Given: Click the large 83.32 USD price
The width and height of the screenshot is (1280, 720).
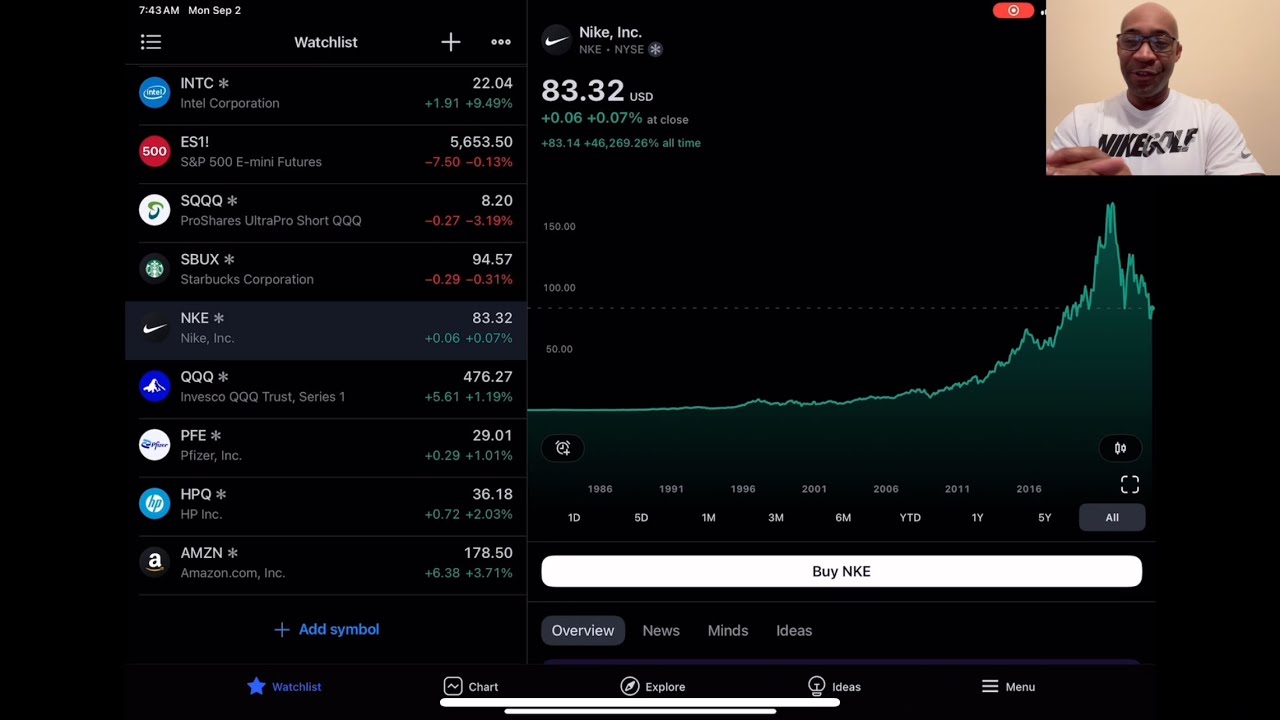Looking at the screenshot, I should pyautogui.click(x=597, y=91).
